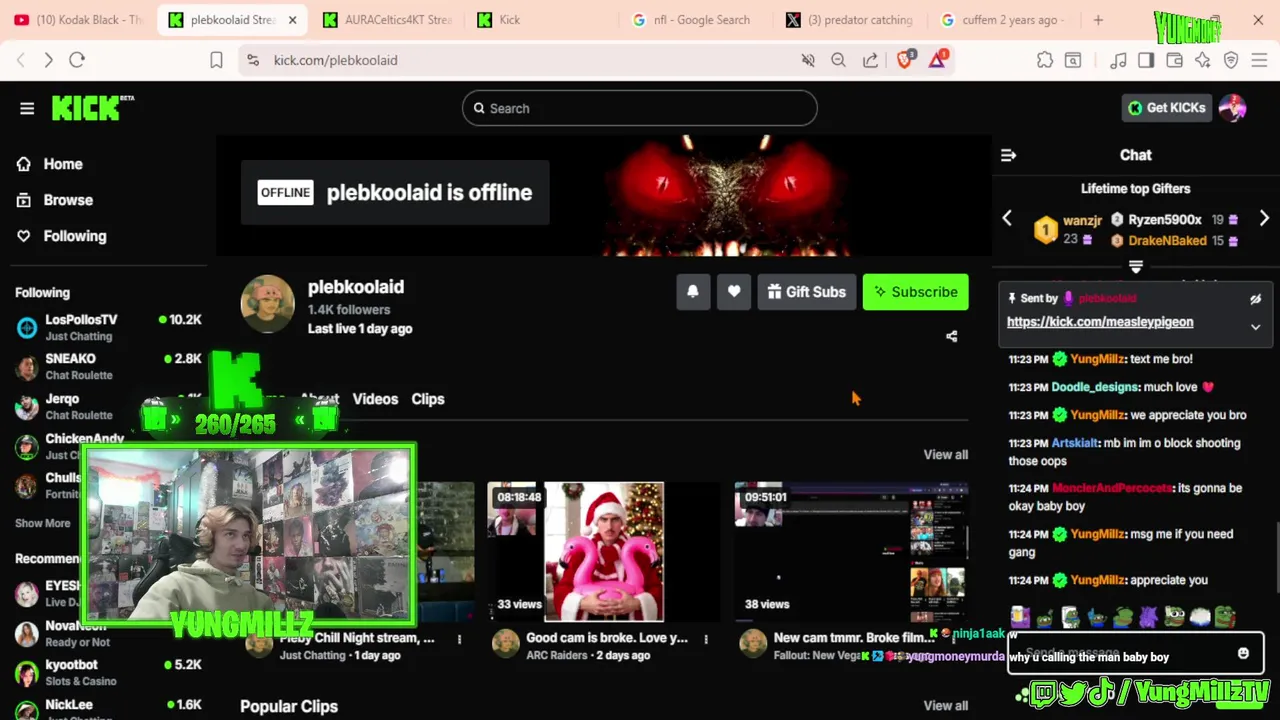Image resolution: width=1280 pixels, height=720 pixels.
Task: Switch to the Videos tab
Action: [375, 399]
